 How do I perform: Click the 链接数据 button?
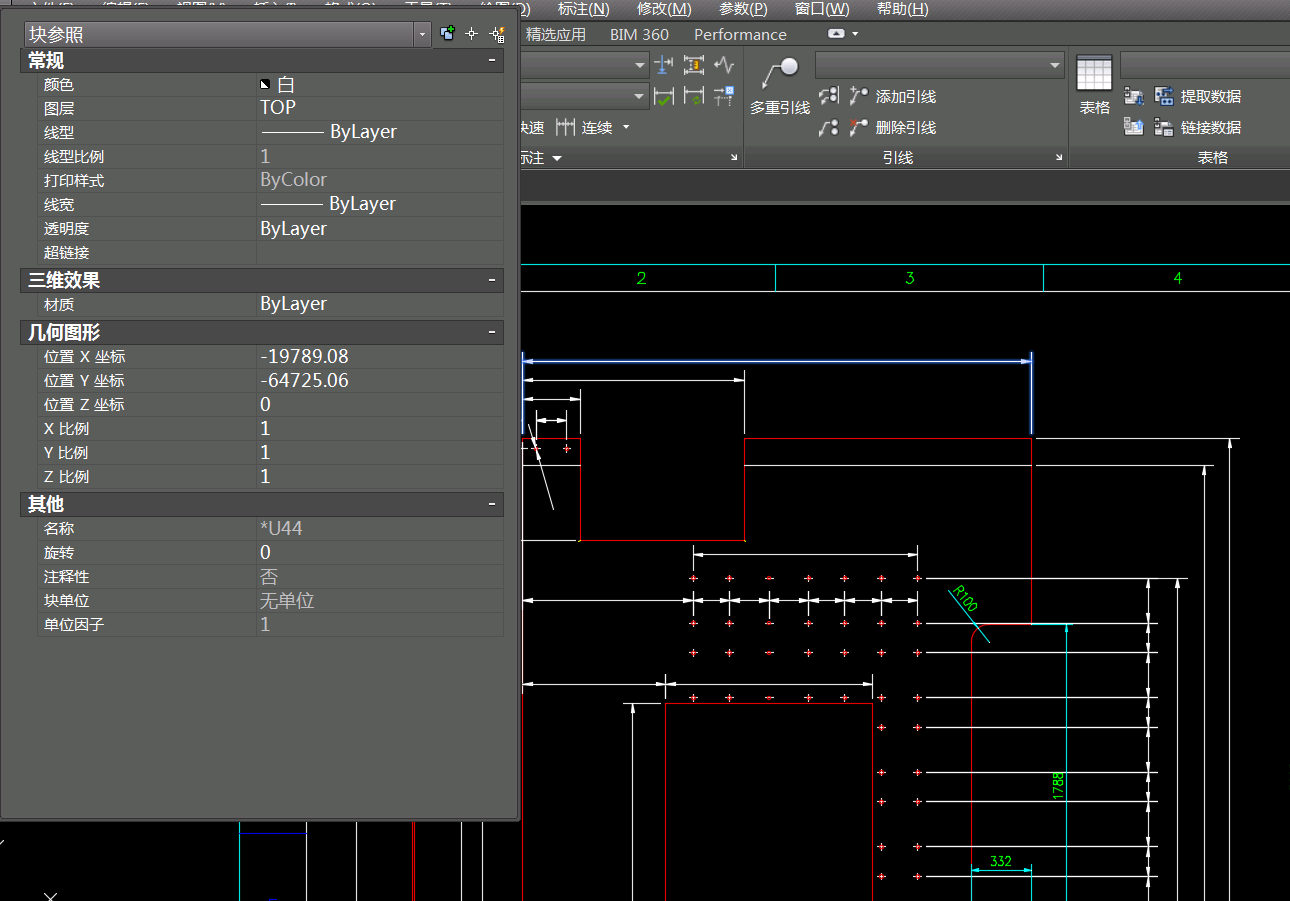(x=1198, y=127)
